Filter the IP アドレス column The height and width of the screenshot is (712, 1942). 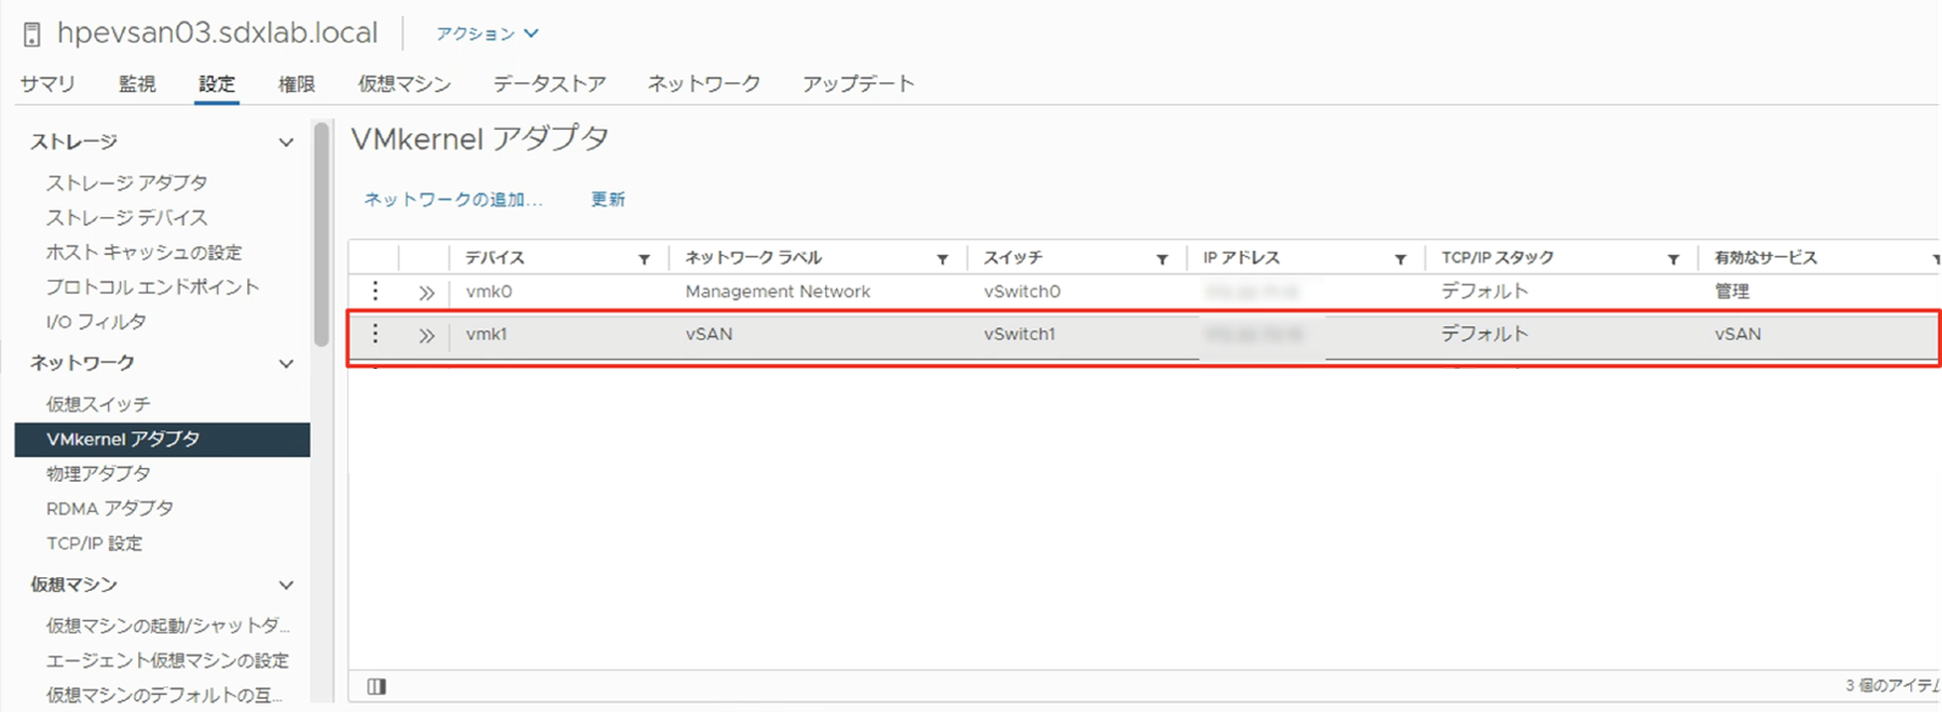click(1400, 259)
